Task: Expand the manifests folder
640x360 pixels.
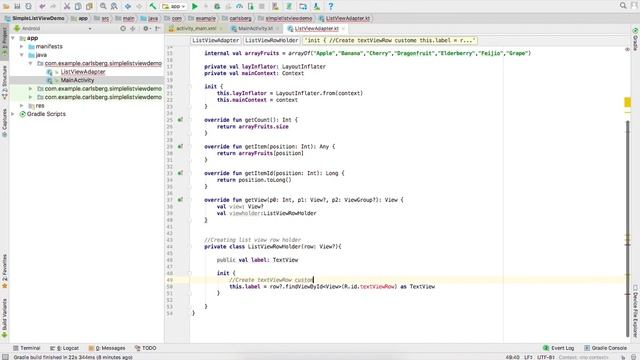Action: click(x=22, y=47)
